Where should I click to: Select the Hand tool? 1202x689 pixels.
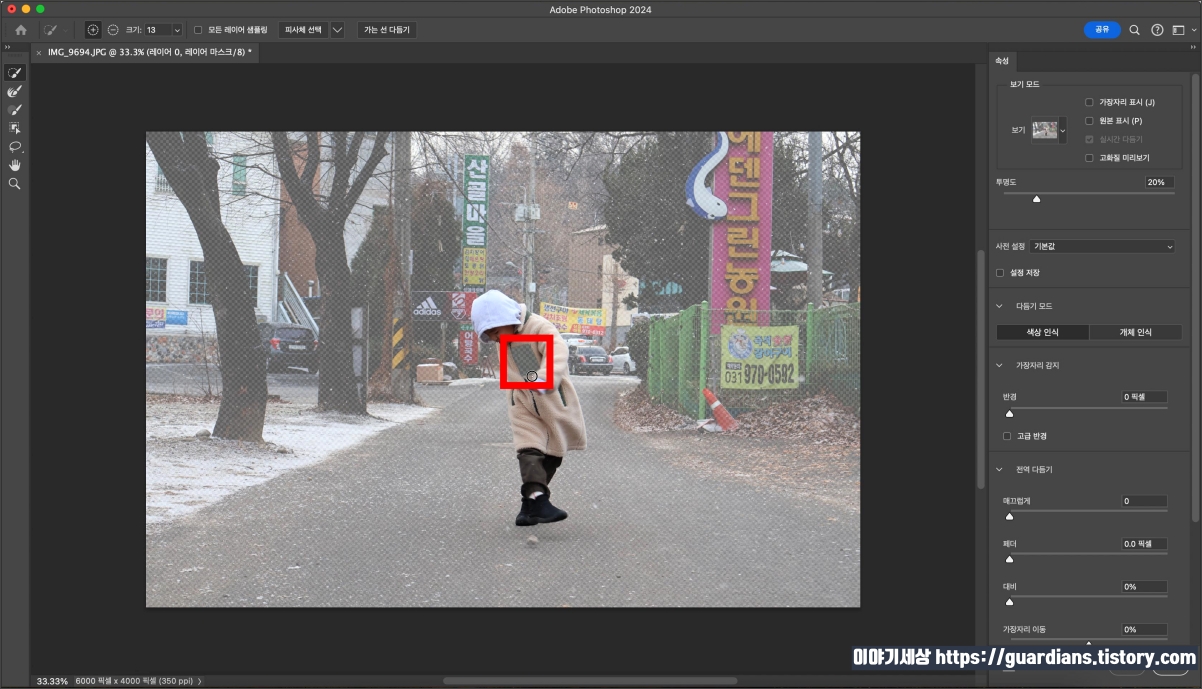tap(15, 165)
